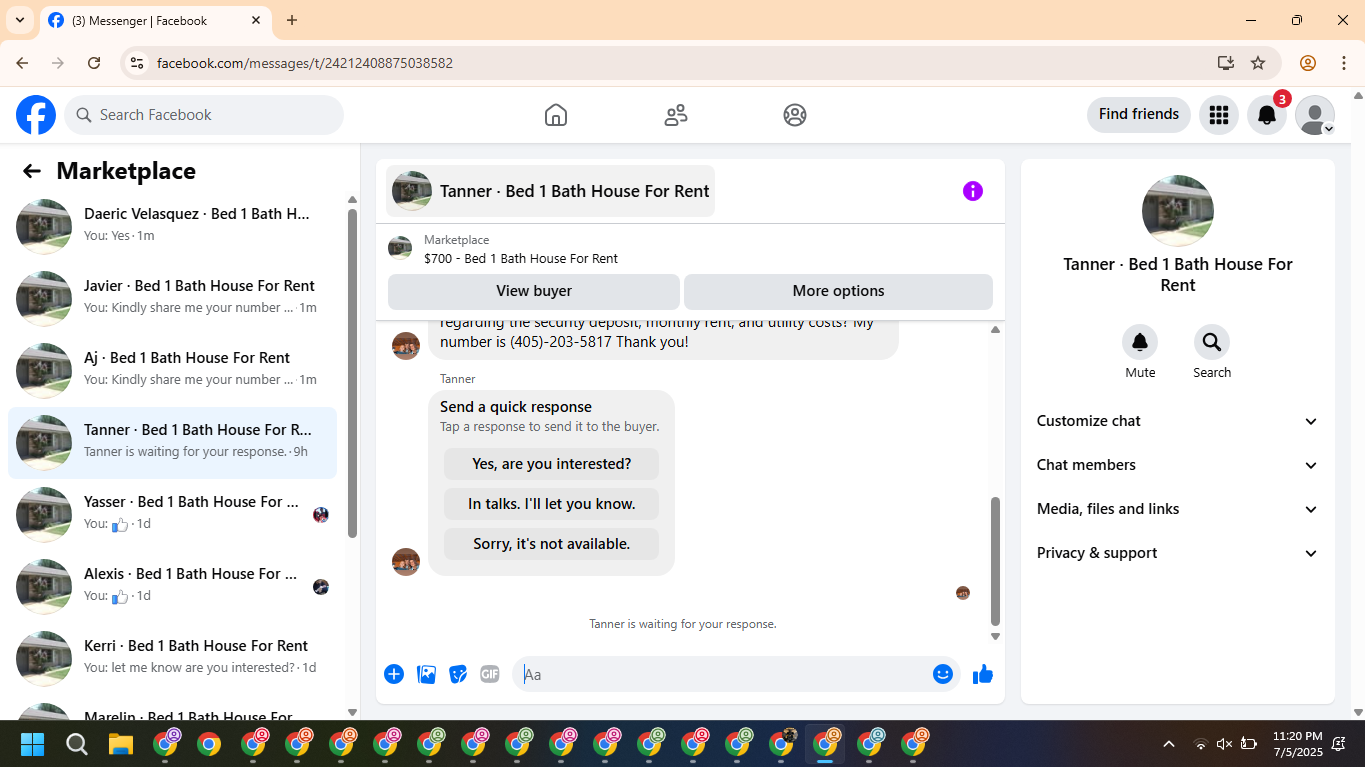Open the notifications bell with 3 badge
Screen dimensions: 1365x767
click(1267, 115)
